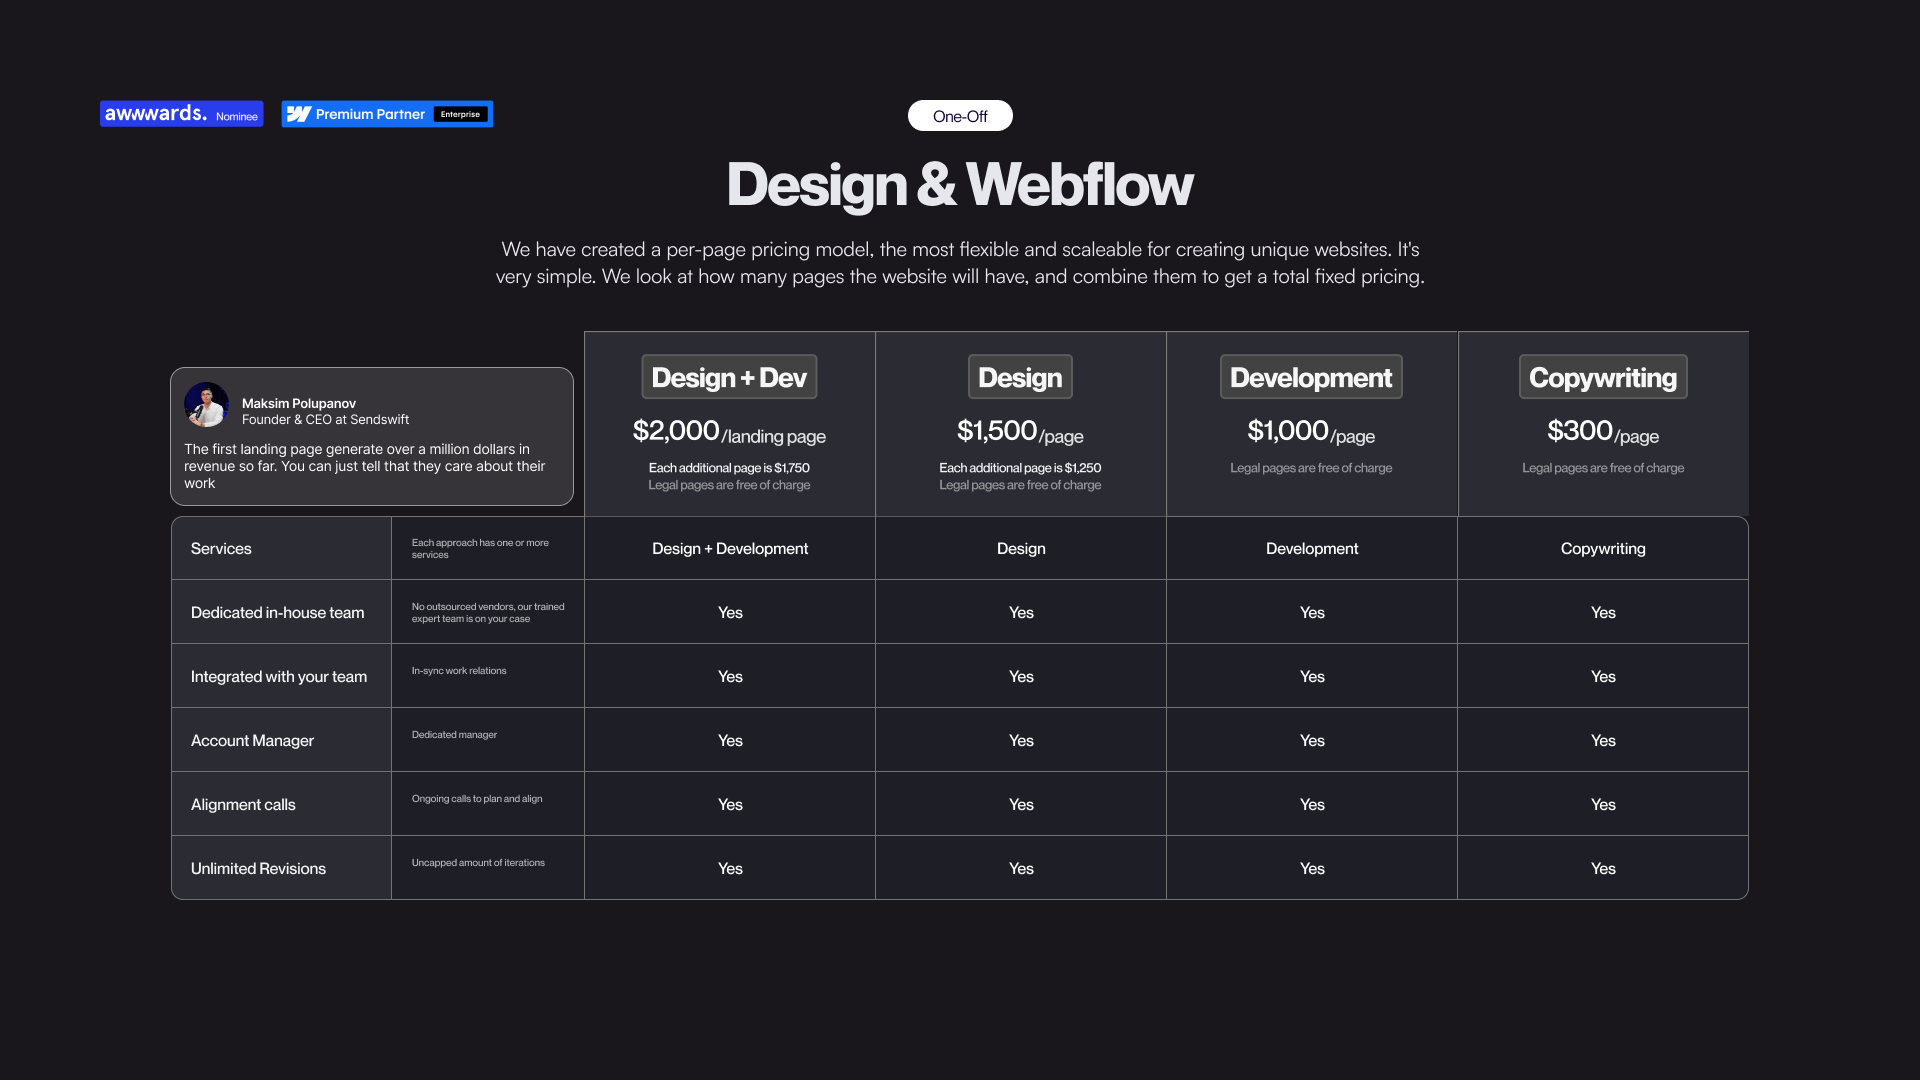
Task: Select the Copywriting plan header
Action: point(1603,377)
